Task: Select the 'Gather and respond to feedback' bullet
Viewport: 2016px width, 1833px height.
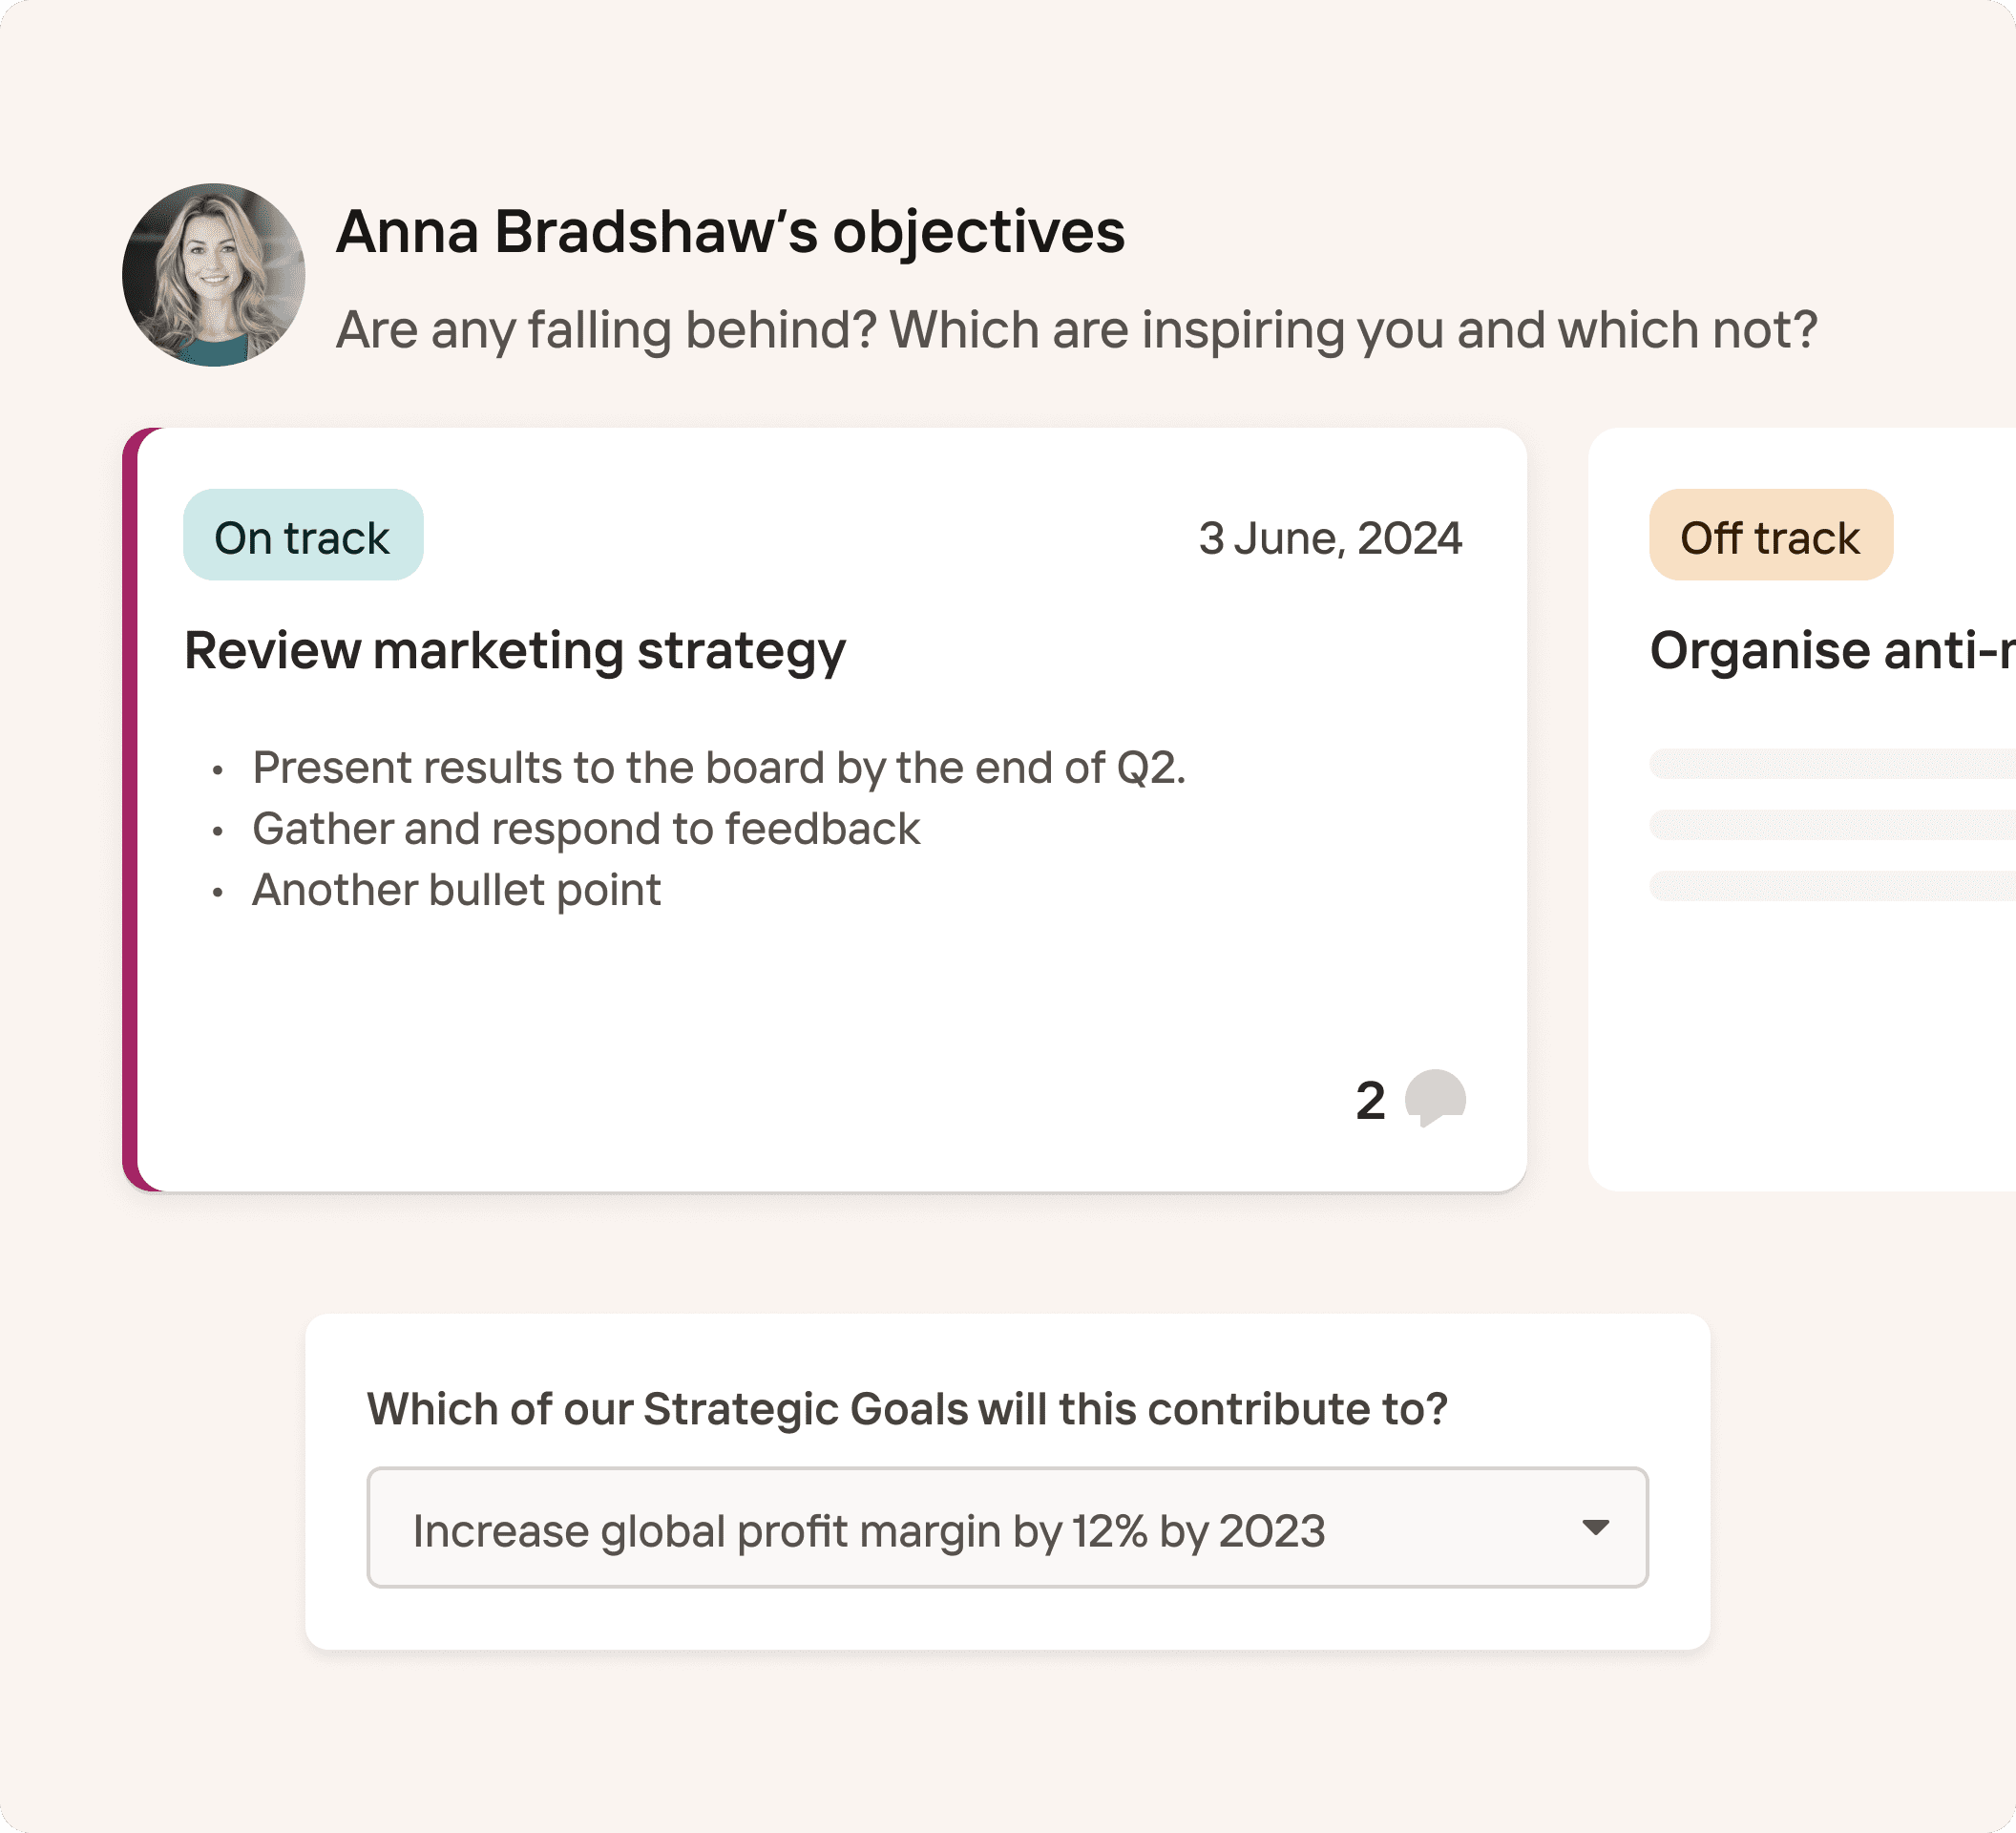Action: 585,829
